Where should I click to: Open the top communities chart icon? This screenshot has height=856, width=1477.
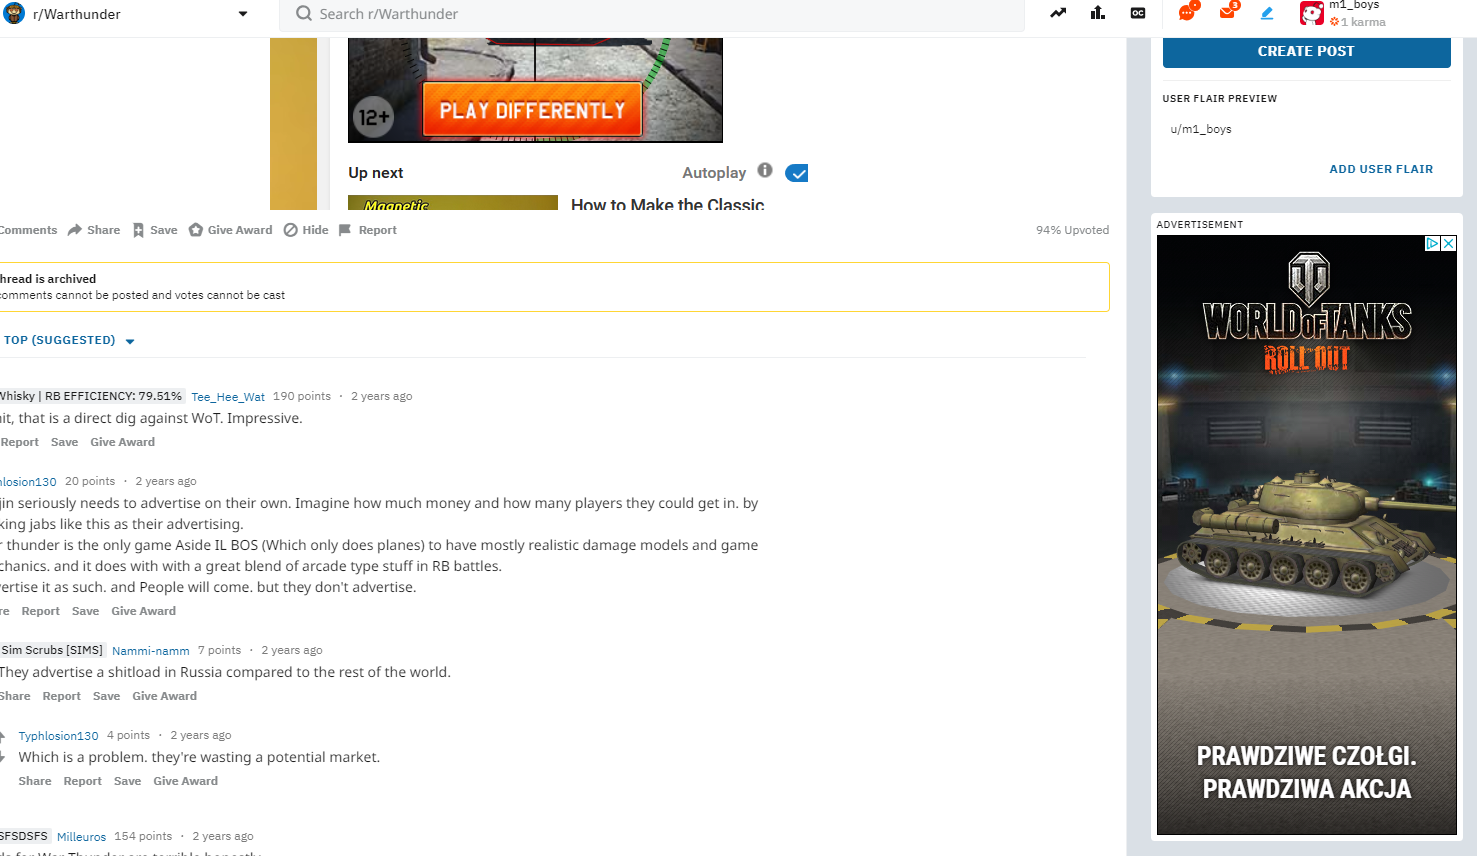pos(1097,14)
